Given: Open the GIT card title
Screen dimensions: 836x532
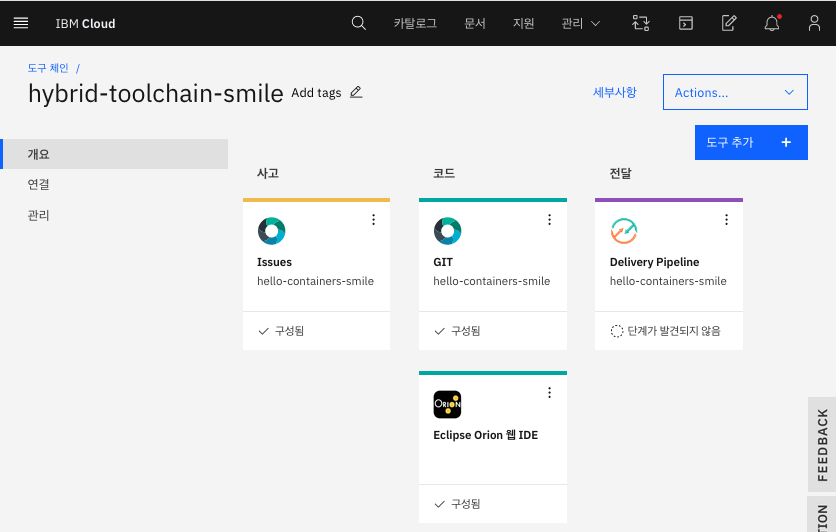Looking at the screenshot, I should tap(443, 262).
